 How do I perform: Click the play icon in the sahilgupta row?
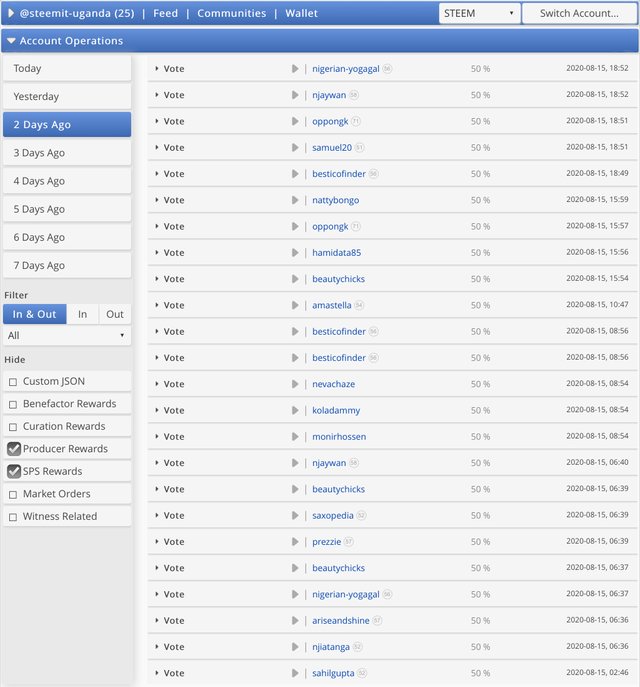coord(295,673)
